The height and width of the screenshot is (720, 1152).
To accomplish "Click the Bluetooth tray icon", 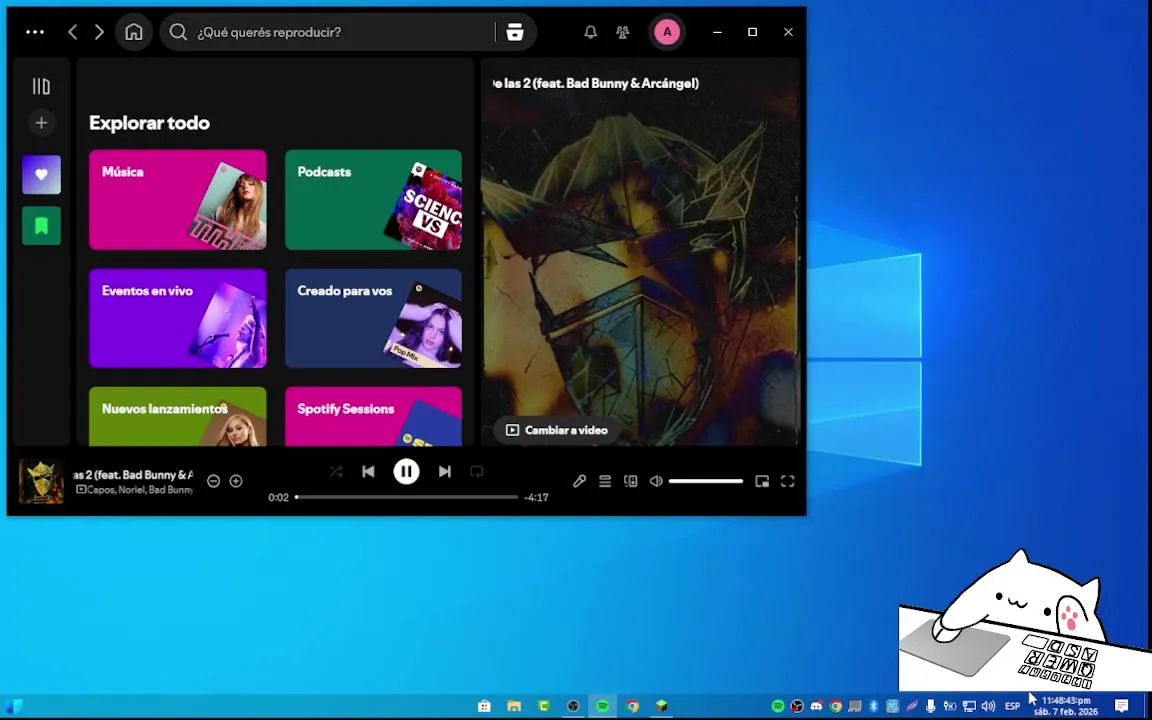I will [x=874, y=706].
